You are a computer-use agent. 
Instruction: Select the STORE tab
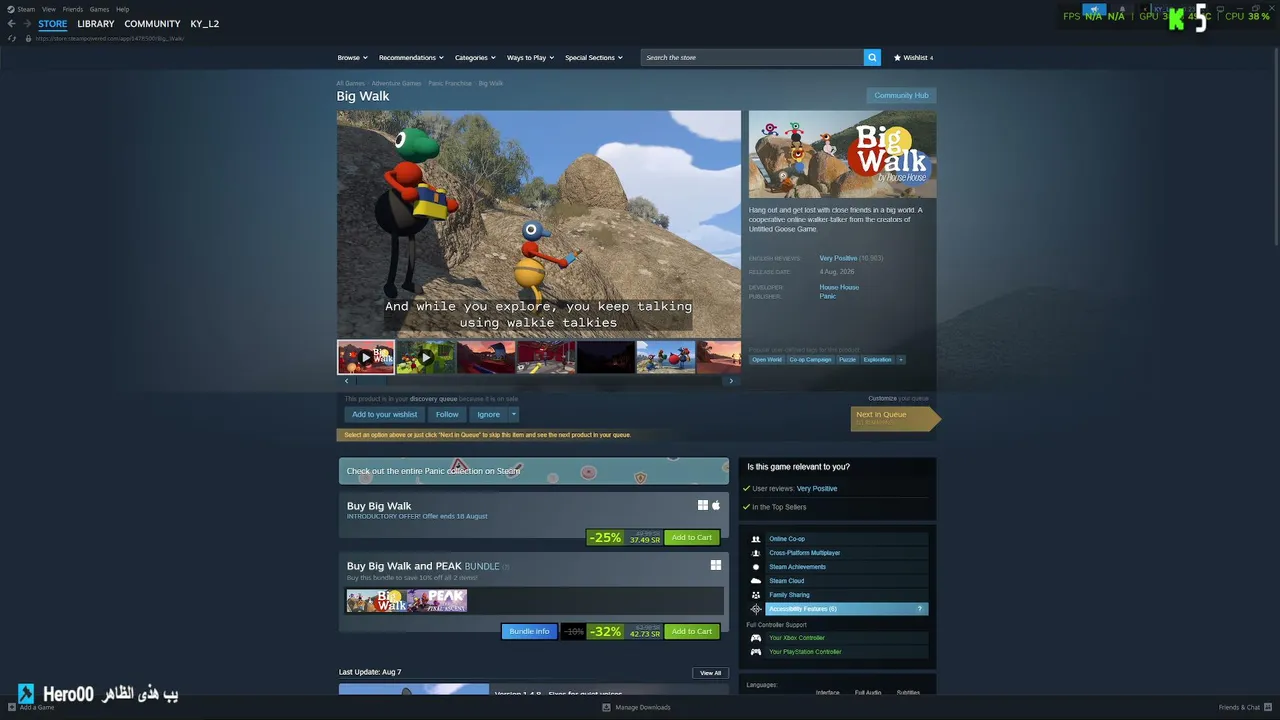(x=53, y=24)
